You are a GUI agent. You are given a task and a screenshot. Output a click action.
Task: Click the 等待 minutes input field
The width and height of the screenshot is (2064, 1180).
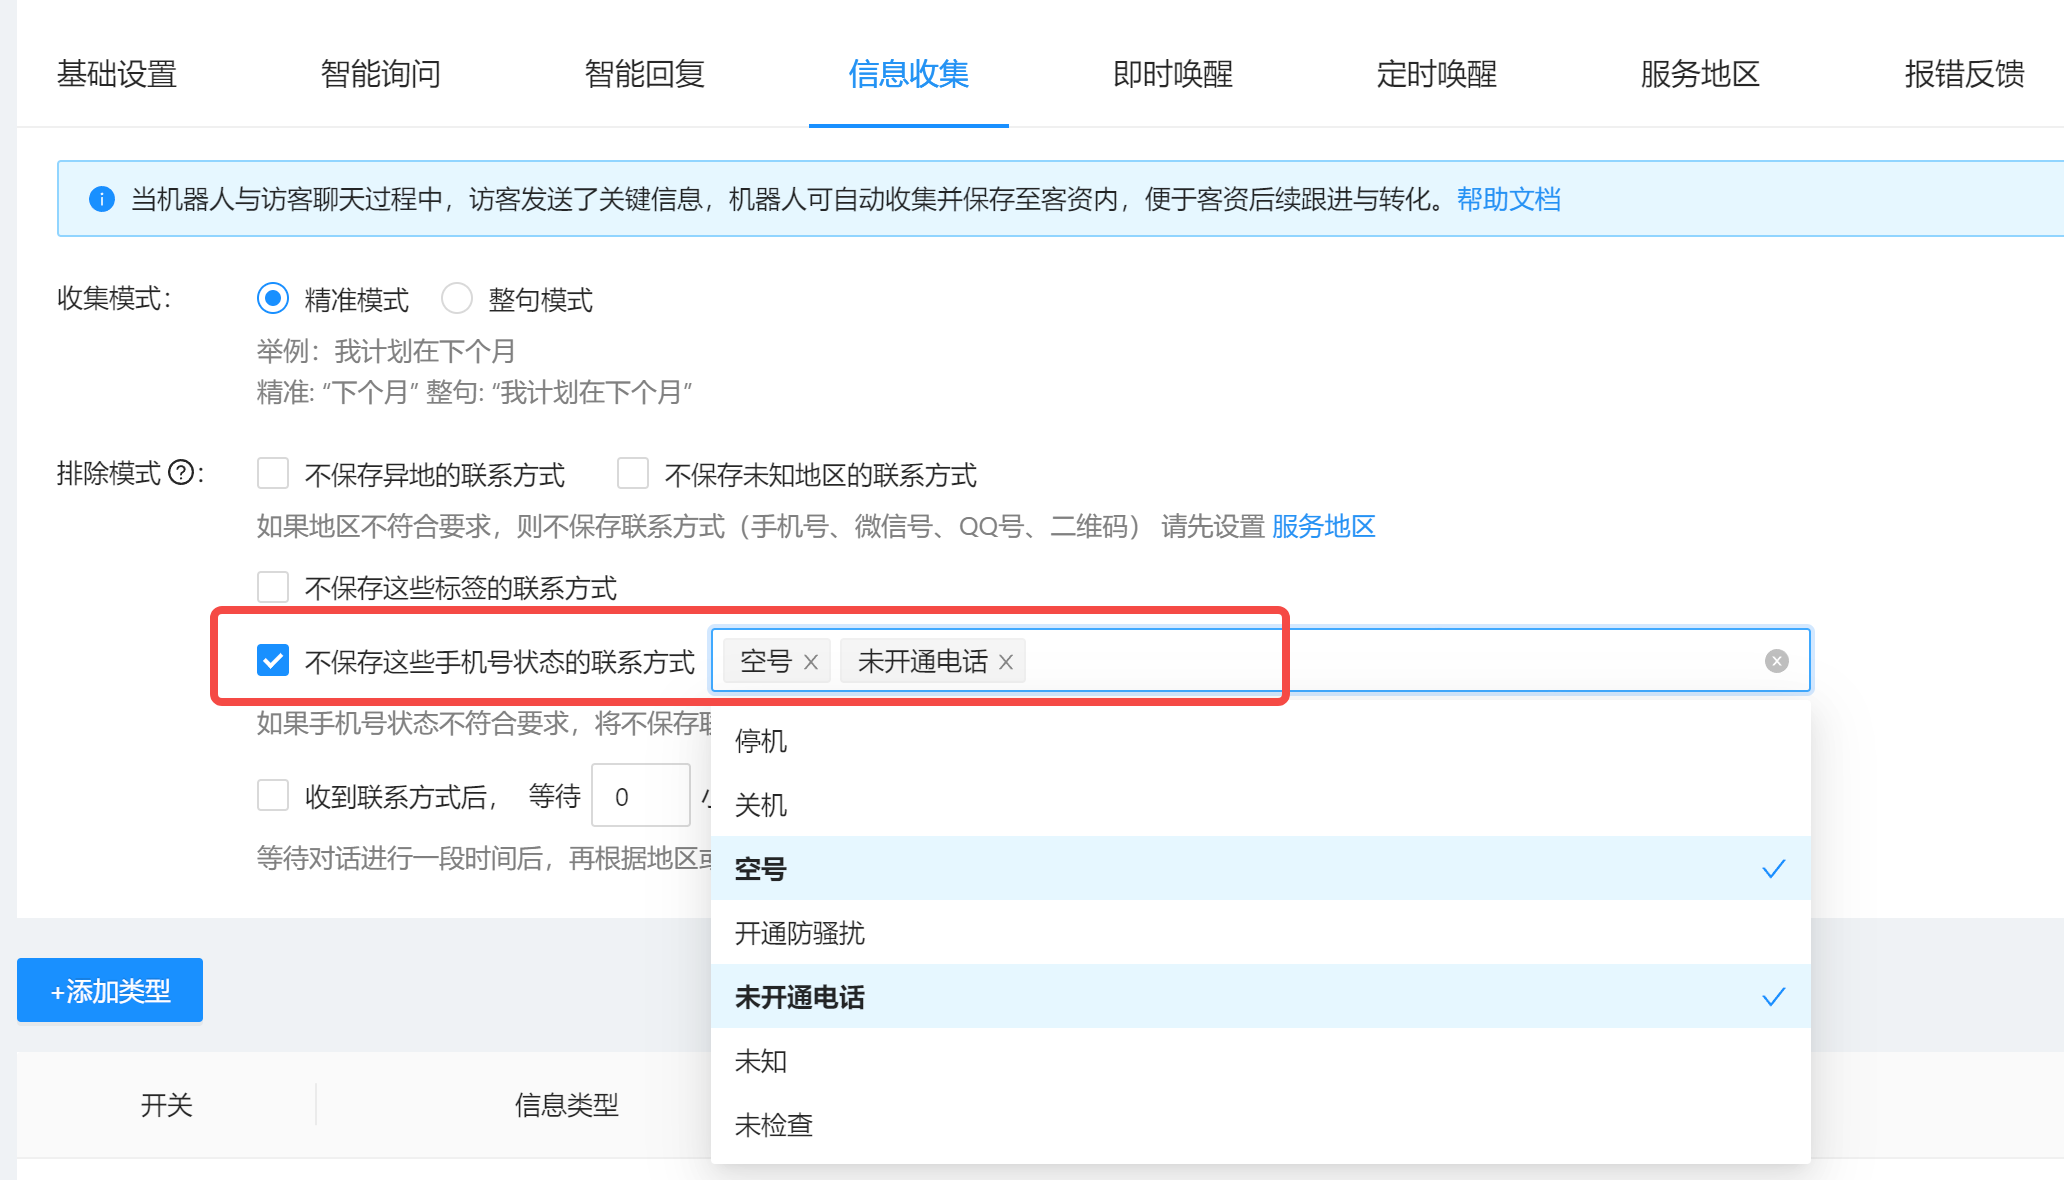(640, 796)
